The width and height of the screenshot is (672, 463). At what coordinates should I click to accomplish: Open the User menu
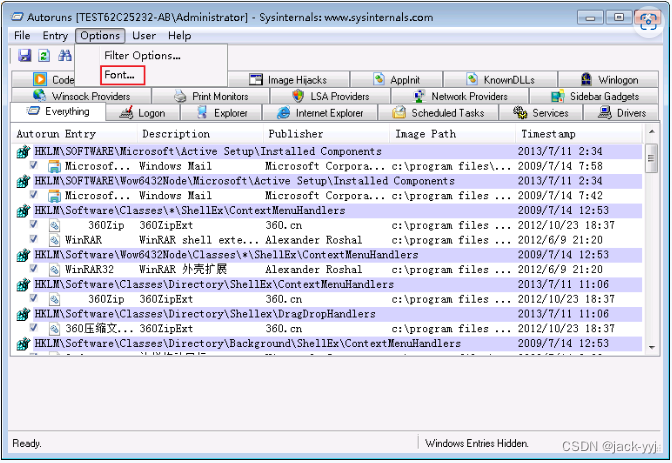[x=144, y=36]
